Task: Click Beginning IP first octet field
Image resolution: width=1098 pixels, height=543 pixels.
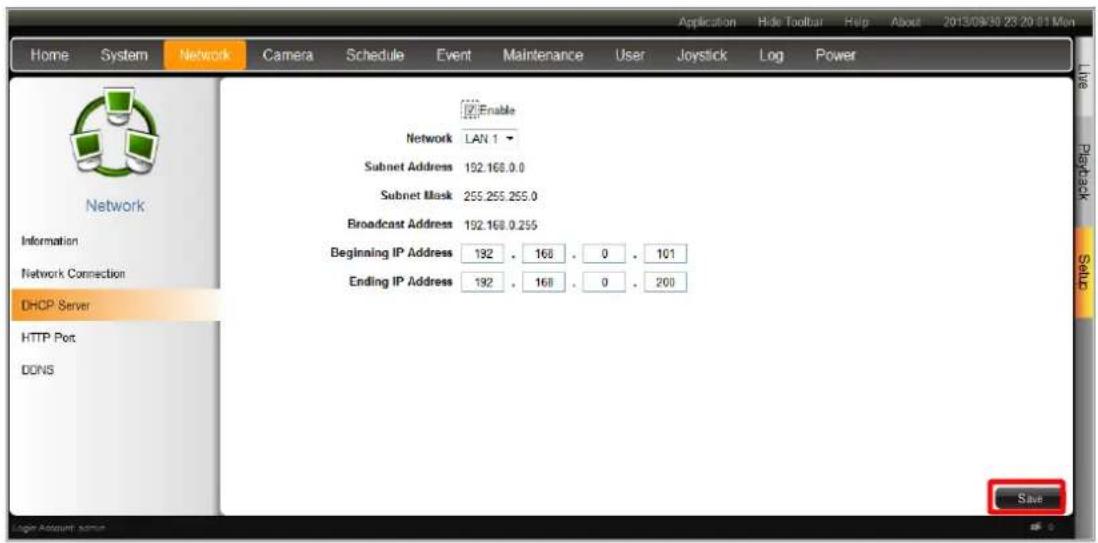Action: tap(480, 254)
